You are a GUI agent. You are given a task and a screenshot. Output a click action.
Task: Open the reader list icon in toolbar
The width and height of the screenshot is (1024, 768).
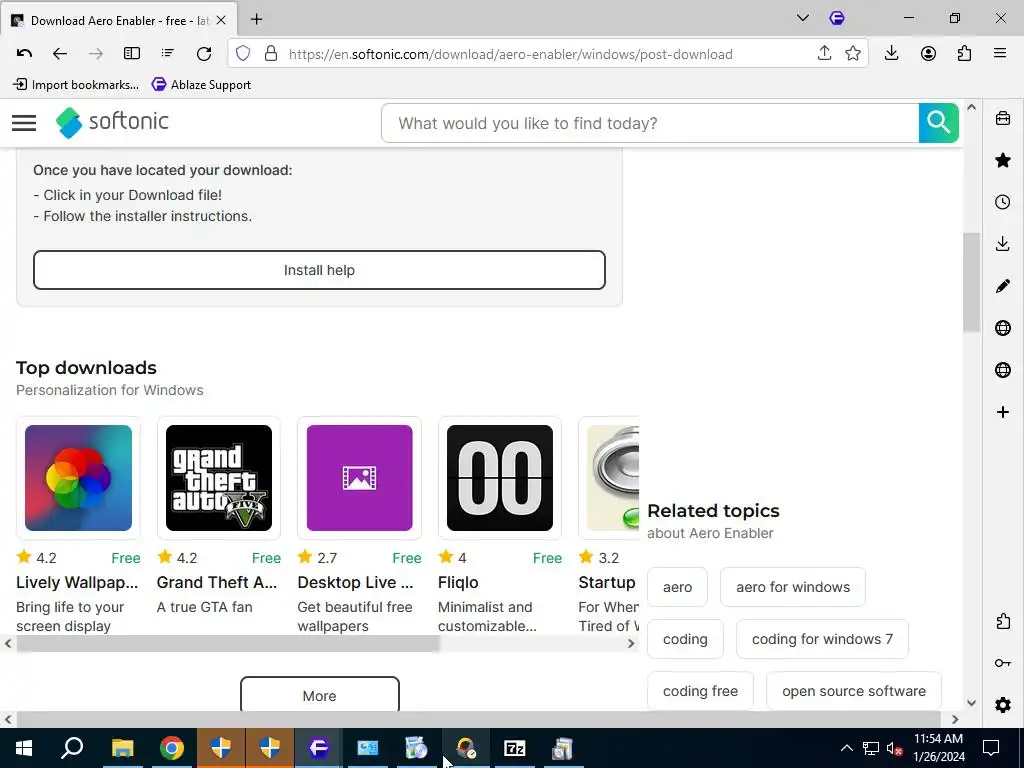point(168,54)
